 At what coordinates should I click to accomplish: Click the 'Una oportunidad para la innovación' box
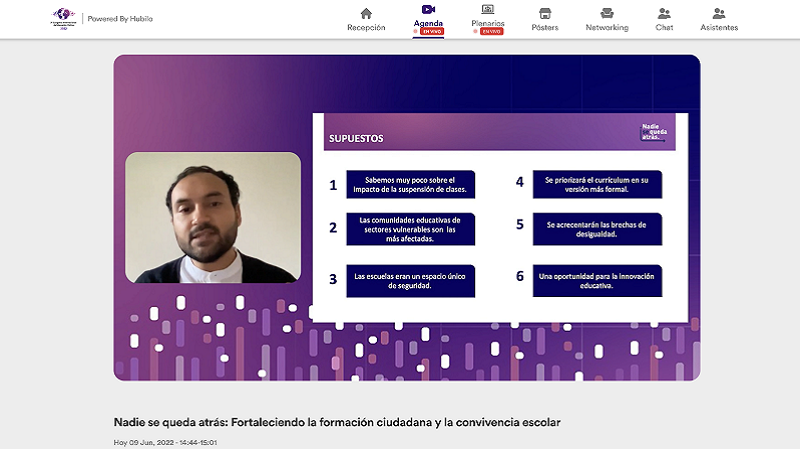[597, 281]
